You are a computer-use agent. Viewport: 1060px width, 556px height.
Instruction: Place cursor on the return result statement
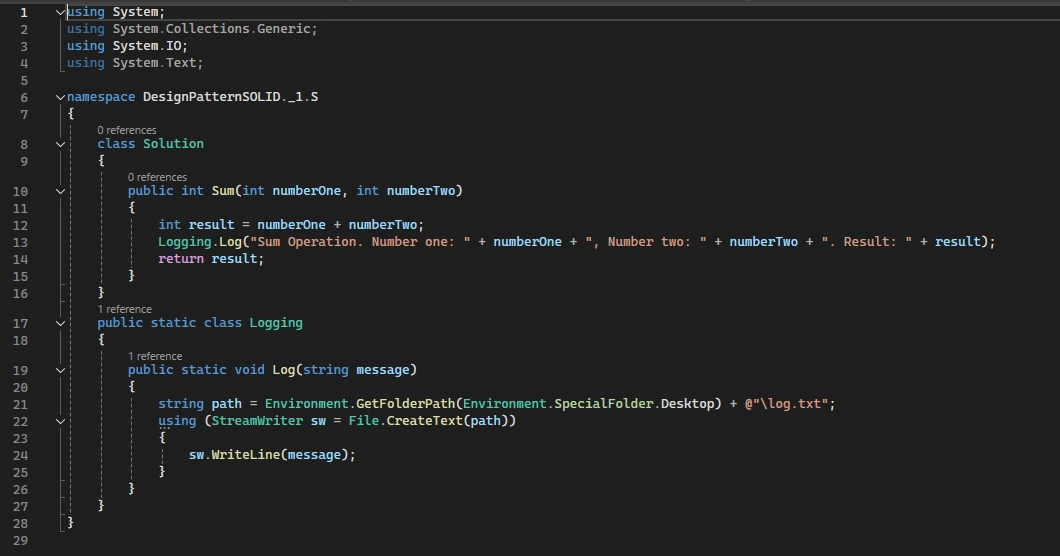pos(211,258)
